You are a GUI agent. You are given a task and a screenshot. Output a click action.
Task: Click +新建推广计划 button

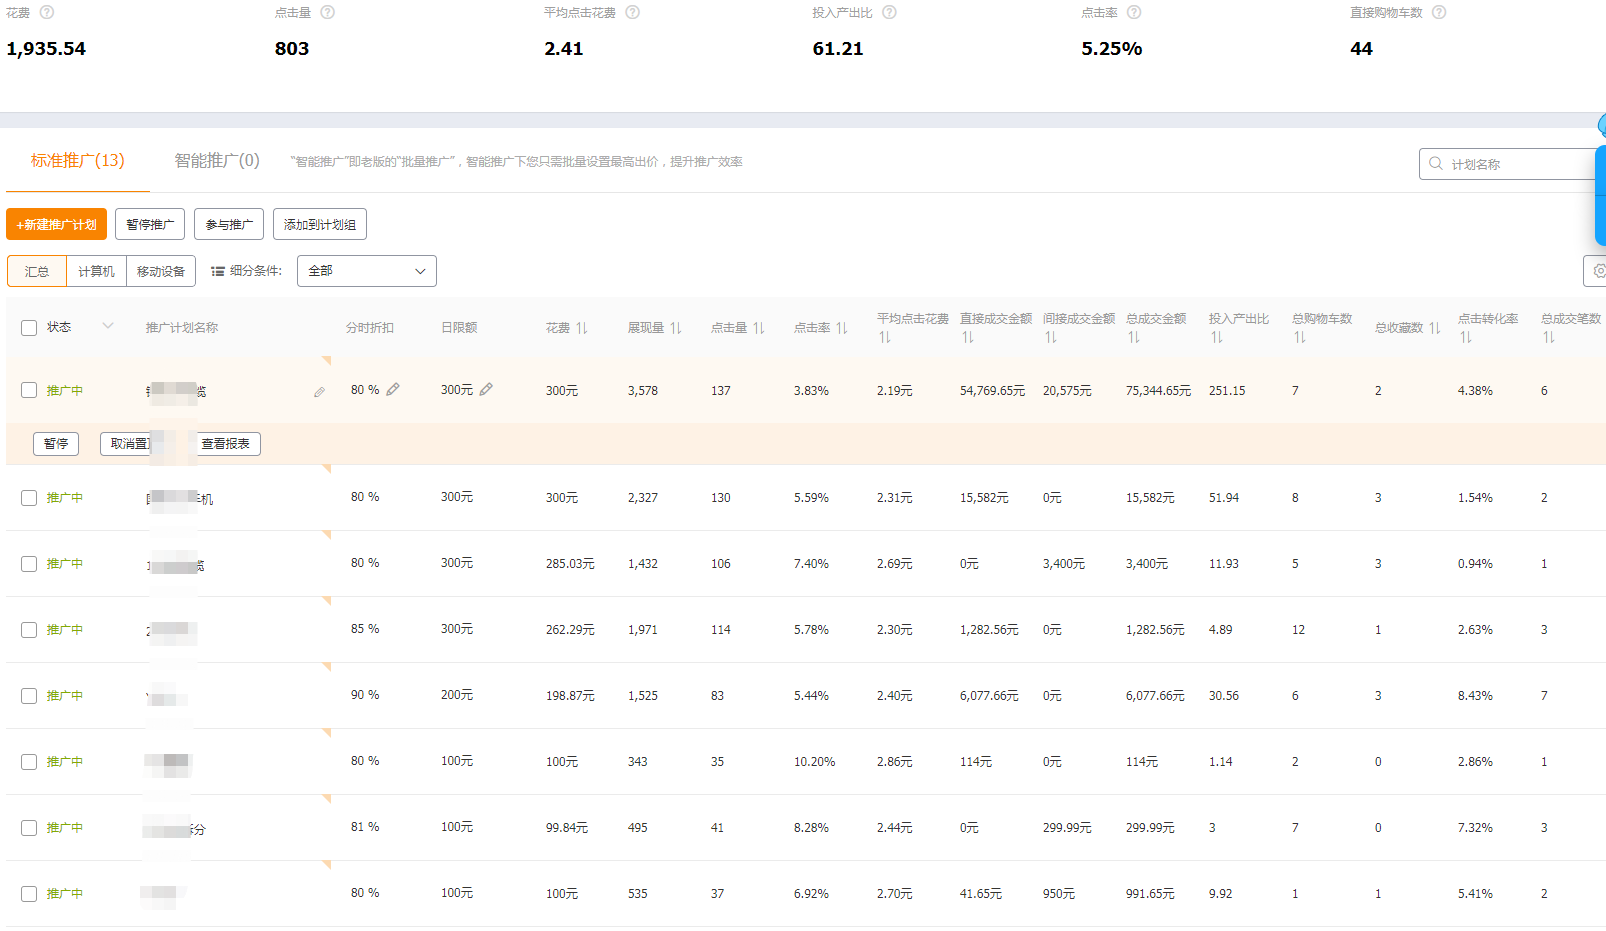[56, 224]
